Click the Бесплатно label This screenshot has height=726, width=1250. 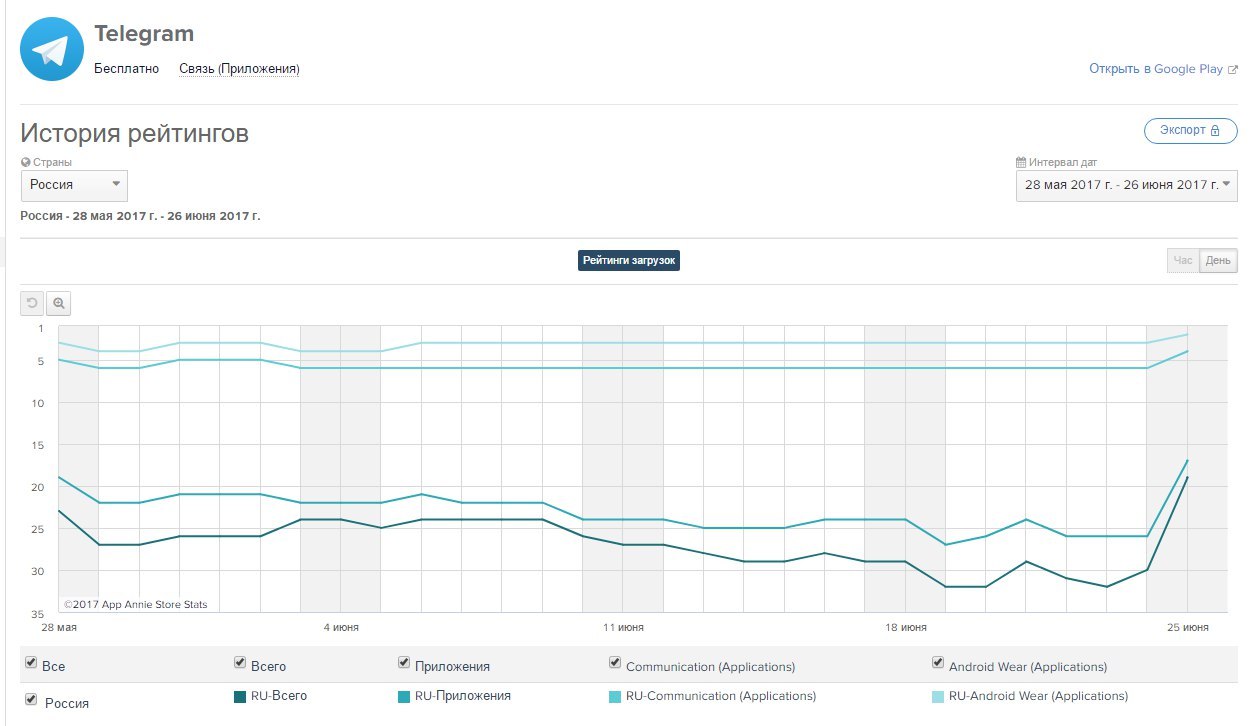tap(126, 69)
